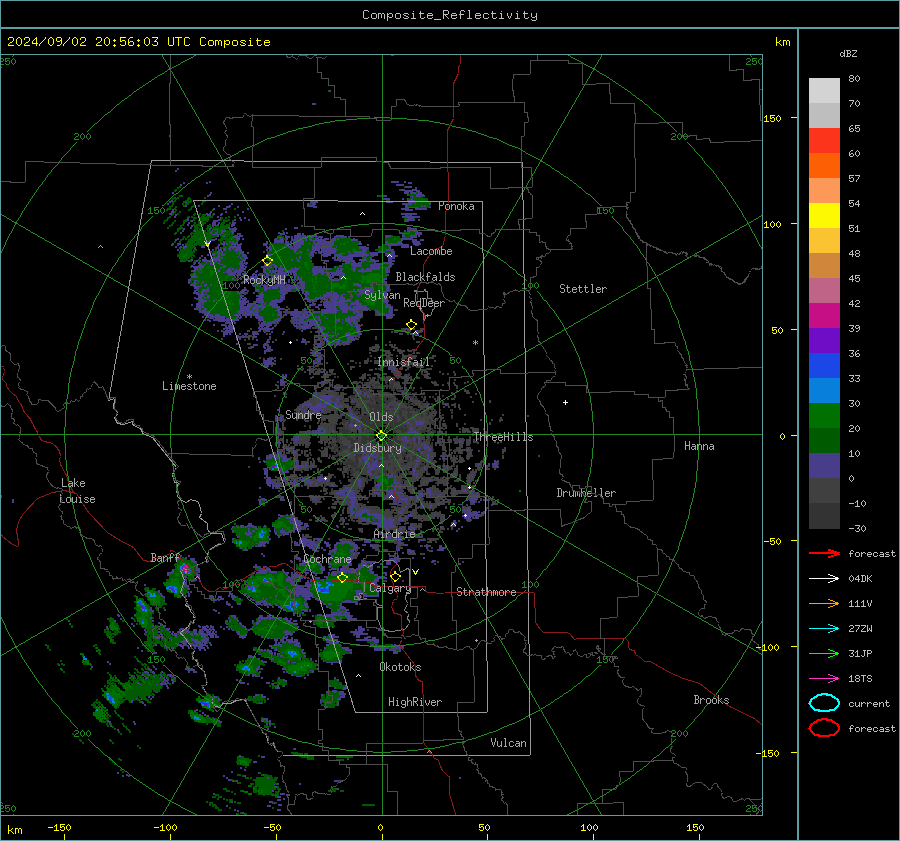Click the Didsbury city label

pyautogui.click(x=377, y=448)
